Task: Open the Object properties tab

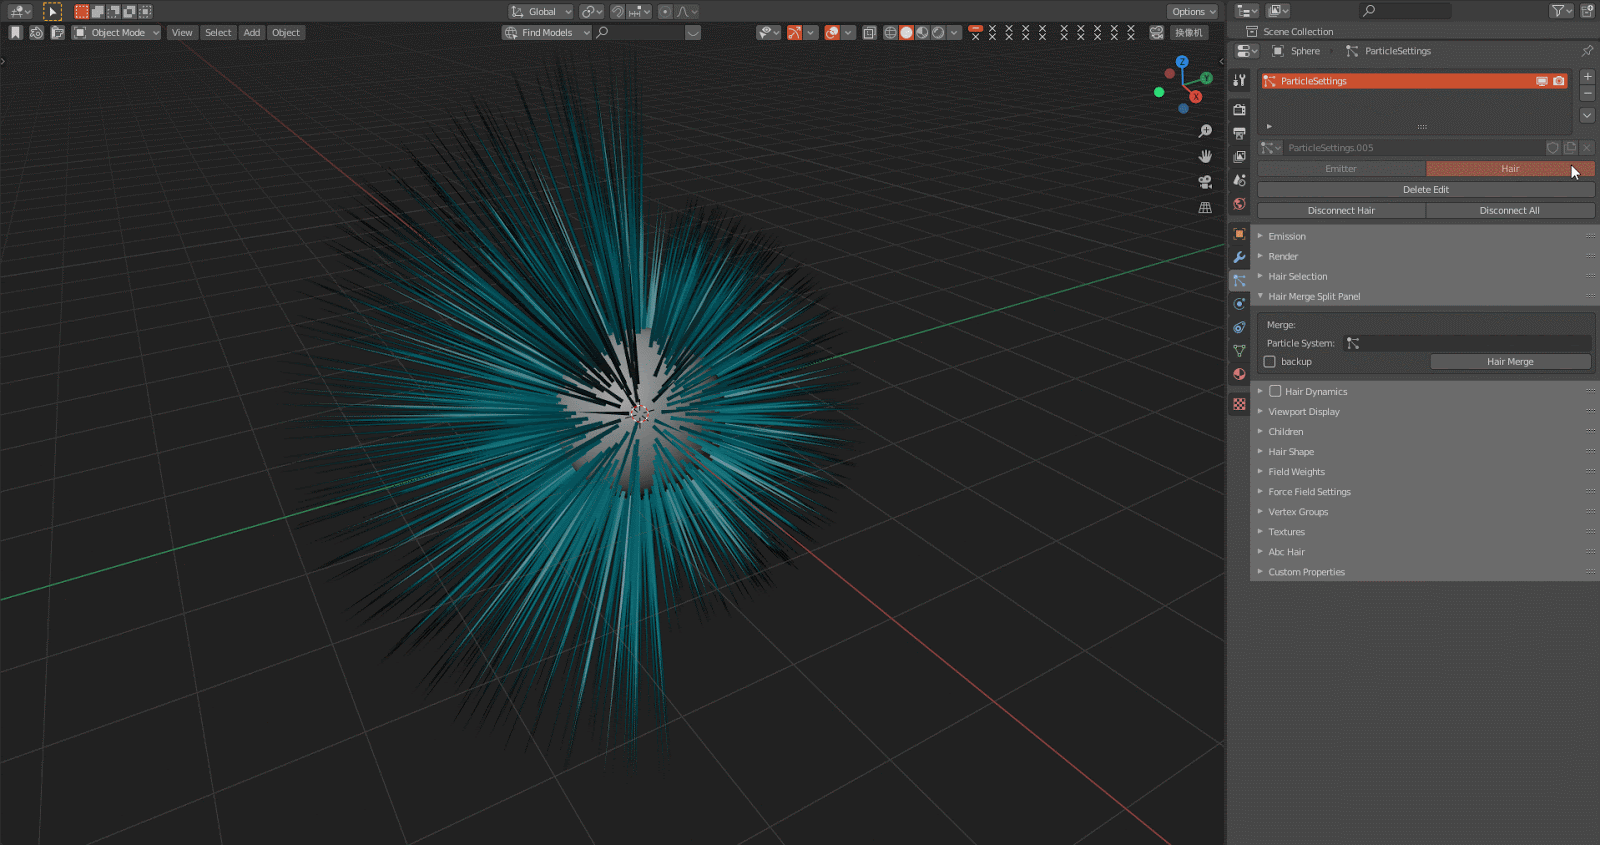Action: [x=1239, y=234]
